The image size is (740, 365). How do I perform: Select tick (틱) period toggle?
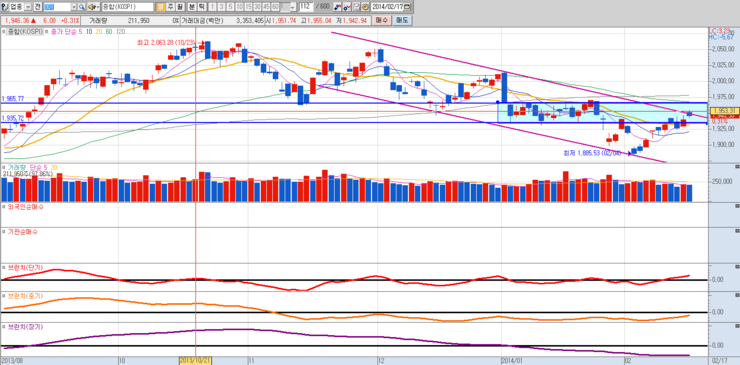click(202, 7)
